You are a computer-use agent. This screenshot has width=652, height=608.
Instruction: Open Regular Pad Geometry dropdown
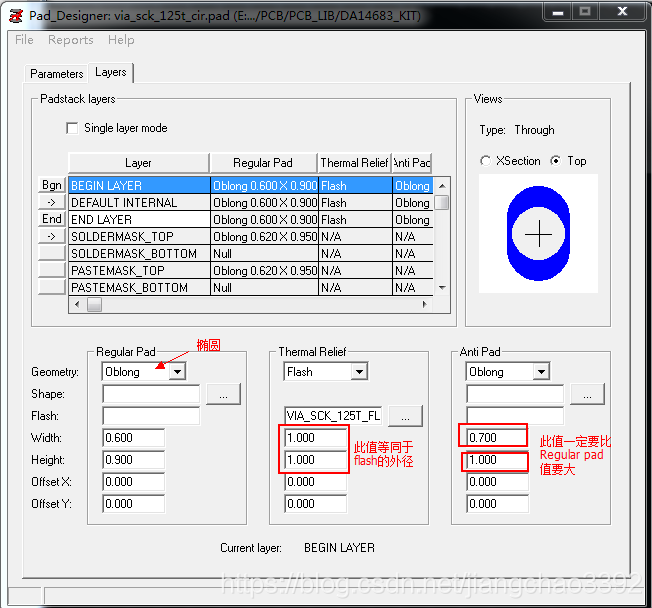(177, 372)
